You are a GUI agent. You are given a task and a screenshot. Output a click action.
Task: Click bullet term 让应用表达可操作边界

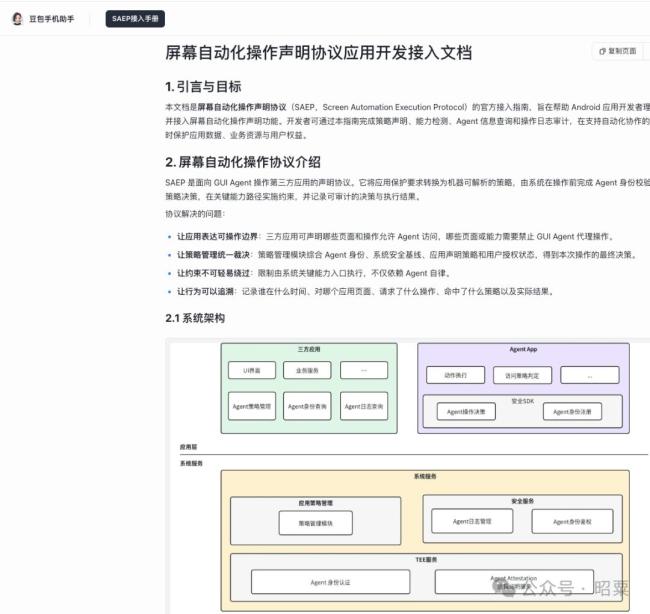coord(218,236)
